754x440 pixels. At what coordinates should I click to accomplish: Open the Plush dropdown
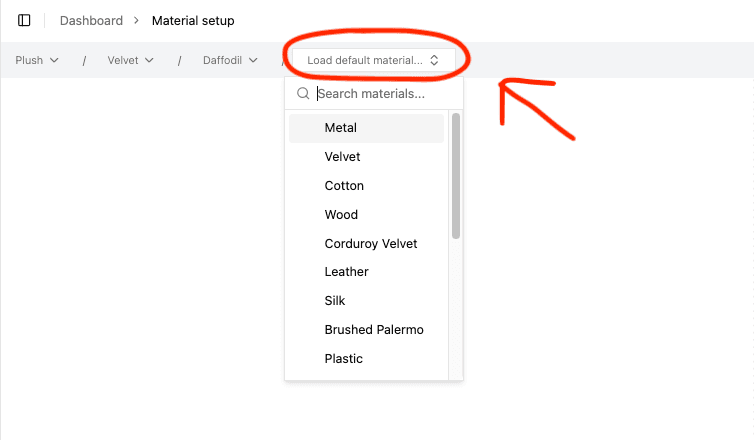click(x=37, y=60)
